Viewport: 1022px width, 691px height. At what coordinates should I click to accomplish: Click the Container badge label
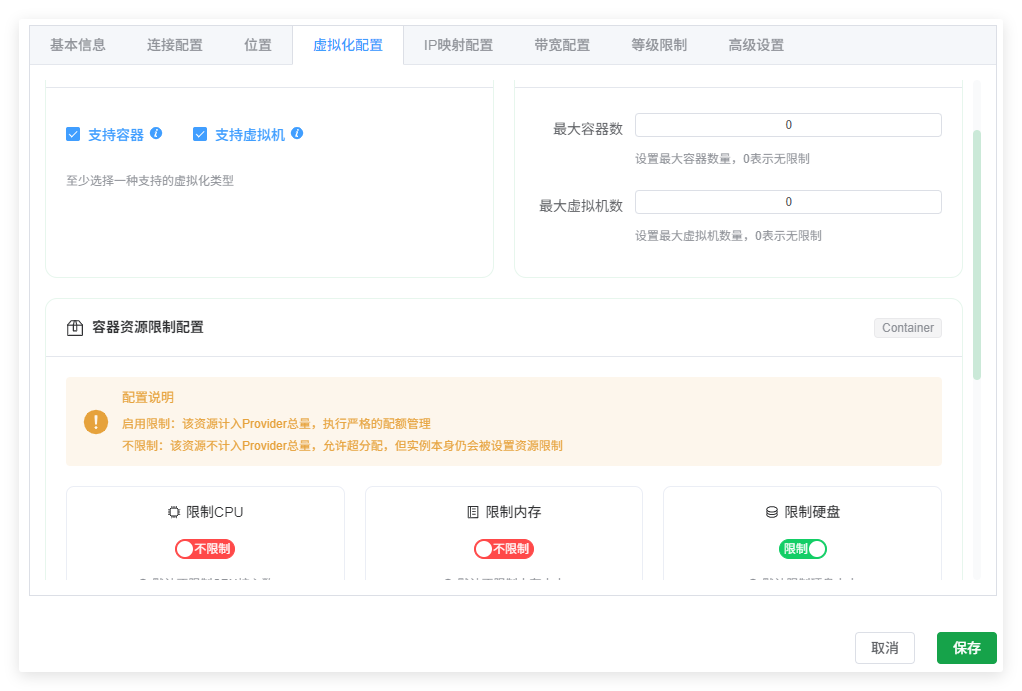point(906,327)
